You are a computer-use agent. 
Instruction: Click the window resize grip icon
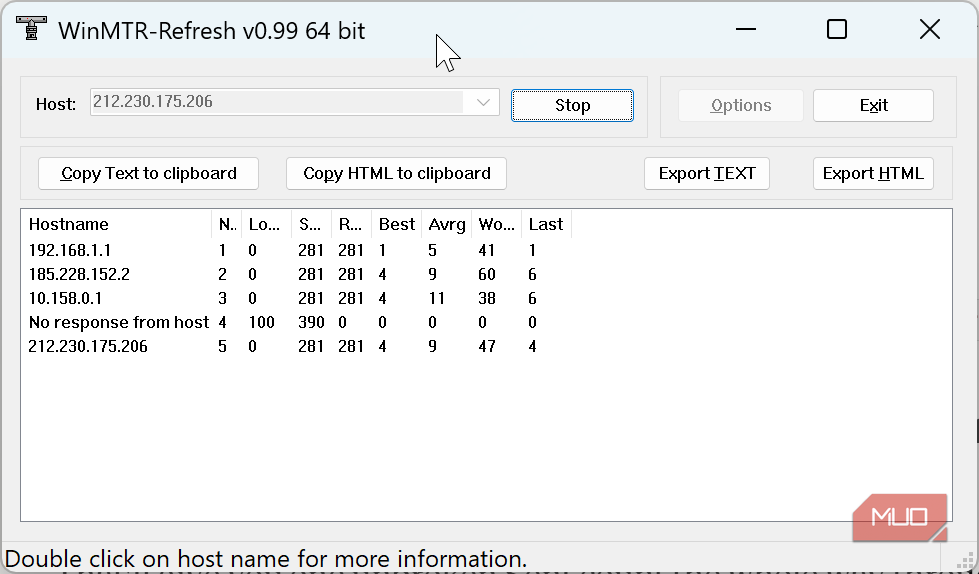pyautogui.click(x=965, y=560)
